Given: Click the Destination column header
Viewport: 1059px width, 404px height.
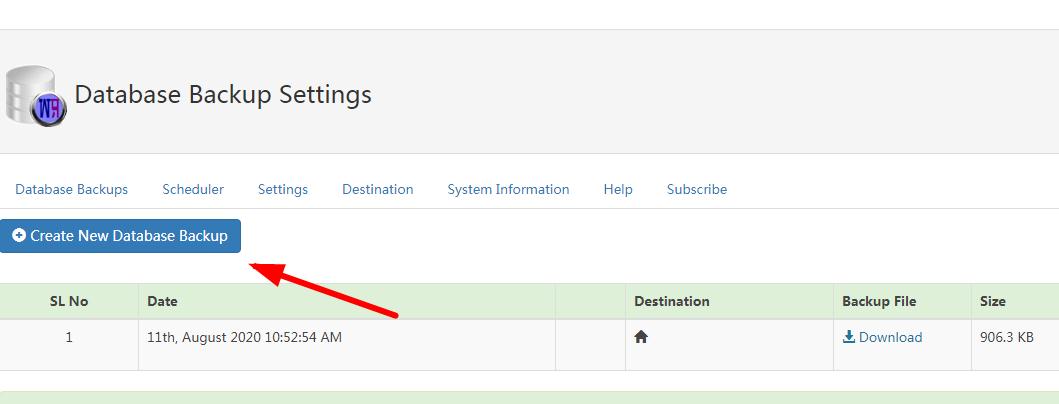Looking at the screenshot, I should [672, 301].
